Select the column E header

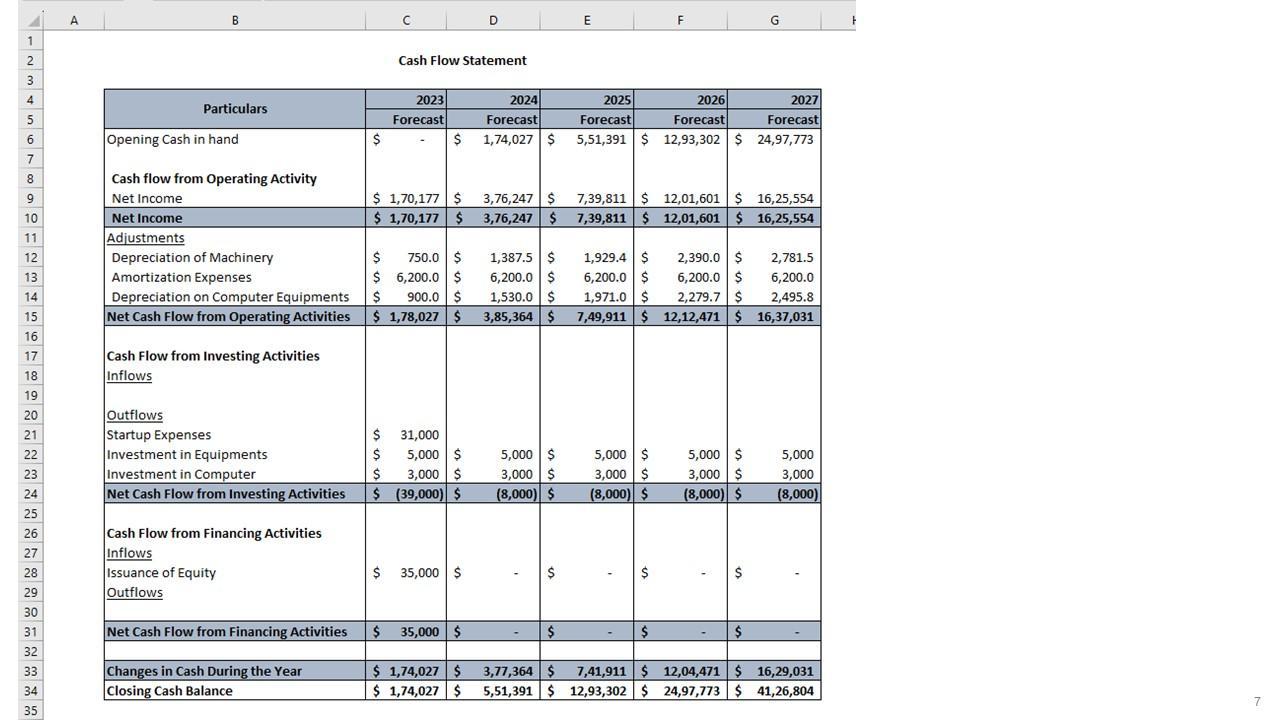pyautogui.click(x=587, y=20)
